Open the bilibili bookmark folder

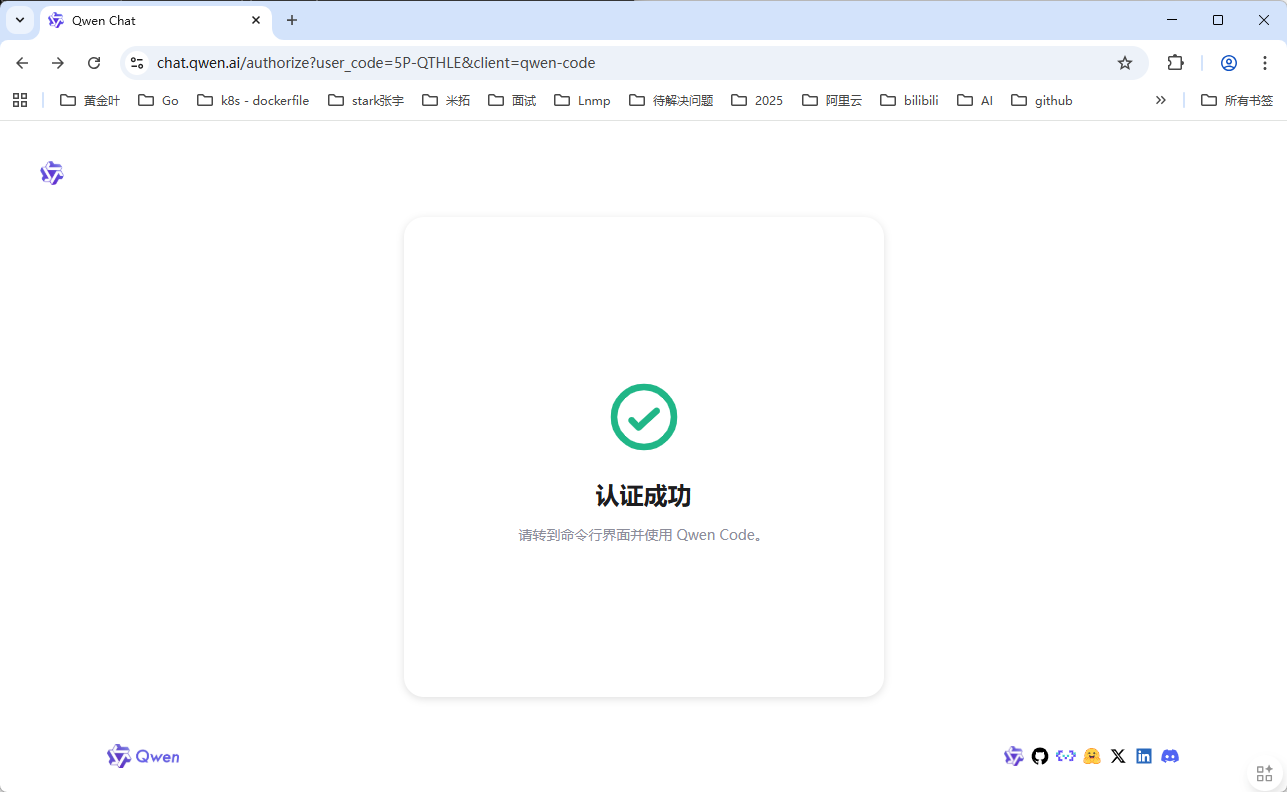coord(910,100)
